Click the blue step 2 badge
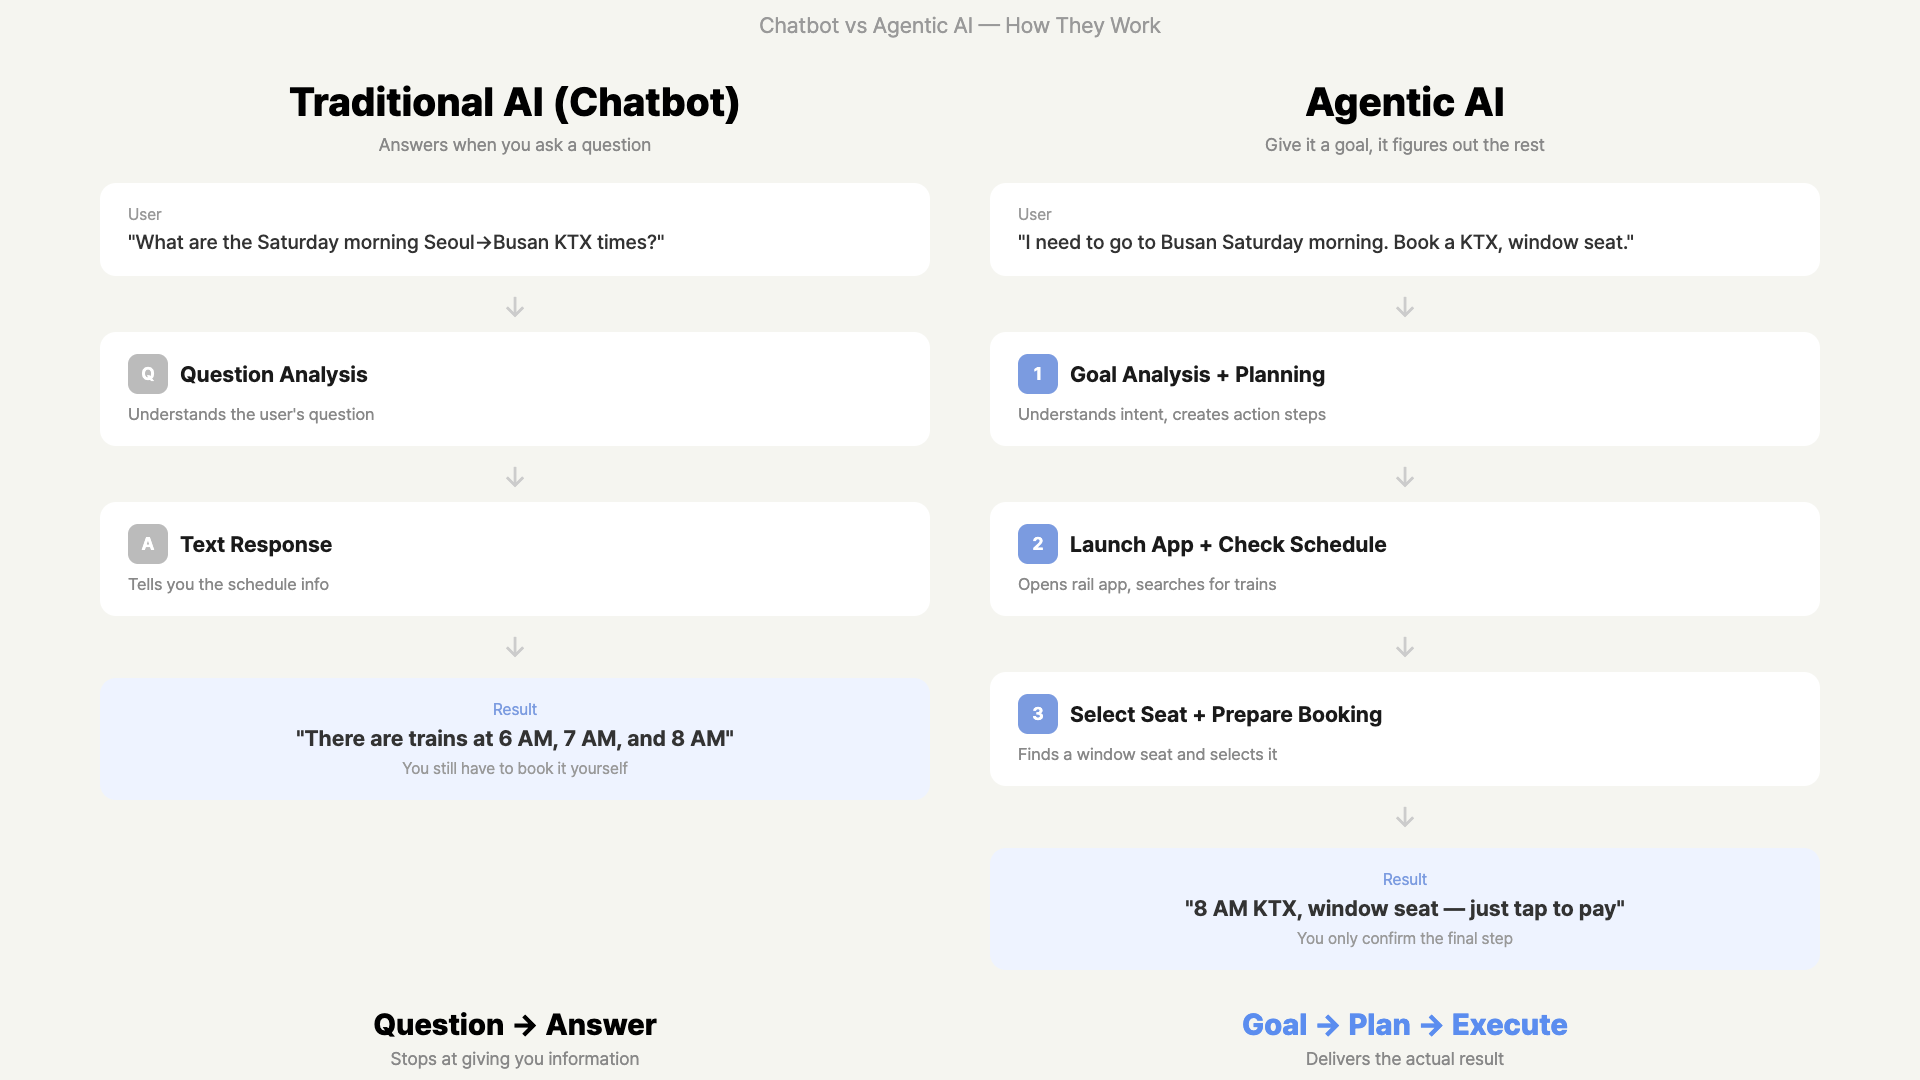Viewport: 1920px width, 1080px height. (1038, 544)
